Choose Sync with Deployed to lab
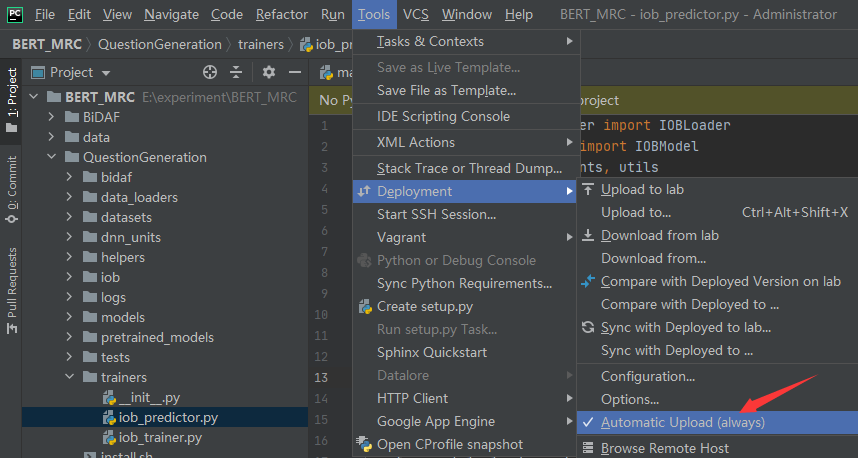Screen dimensions: 858x458 [685, 327]
